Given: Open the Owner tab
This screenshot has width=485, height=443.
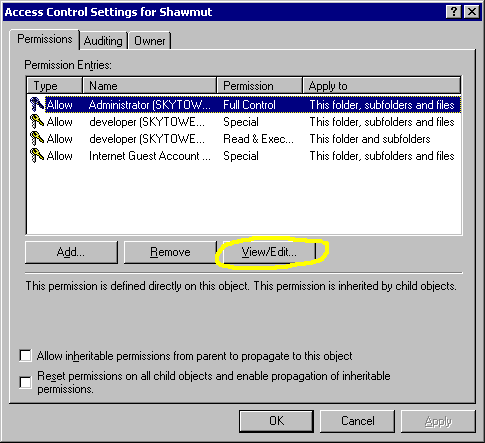Looking at the screenshot, I should [150, 41].
